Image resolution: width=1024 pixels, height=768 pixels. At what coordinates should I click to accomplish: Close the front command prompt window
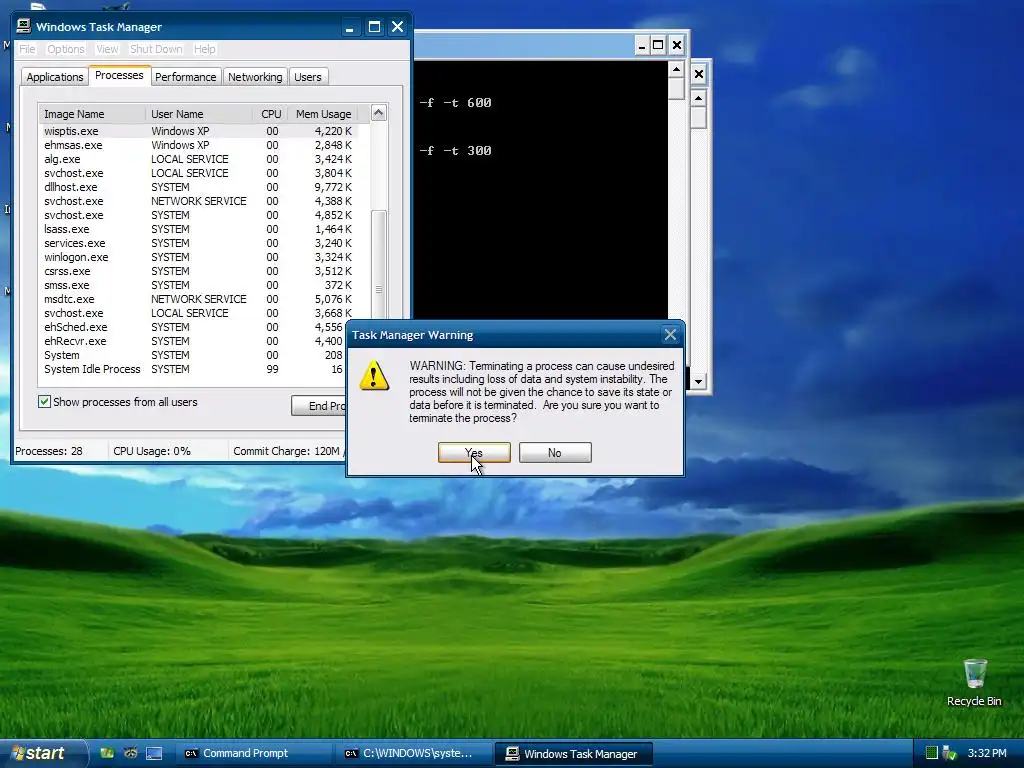(x=677, y=45)
